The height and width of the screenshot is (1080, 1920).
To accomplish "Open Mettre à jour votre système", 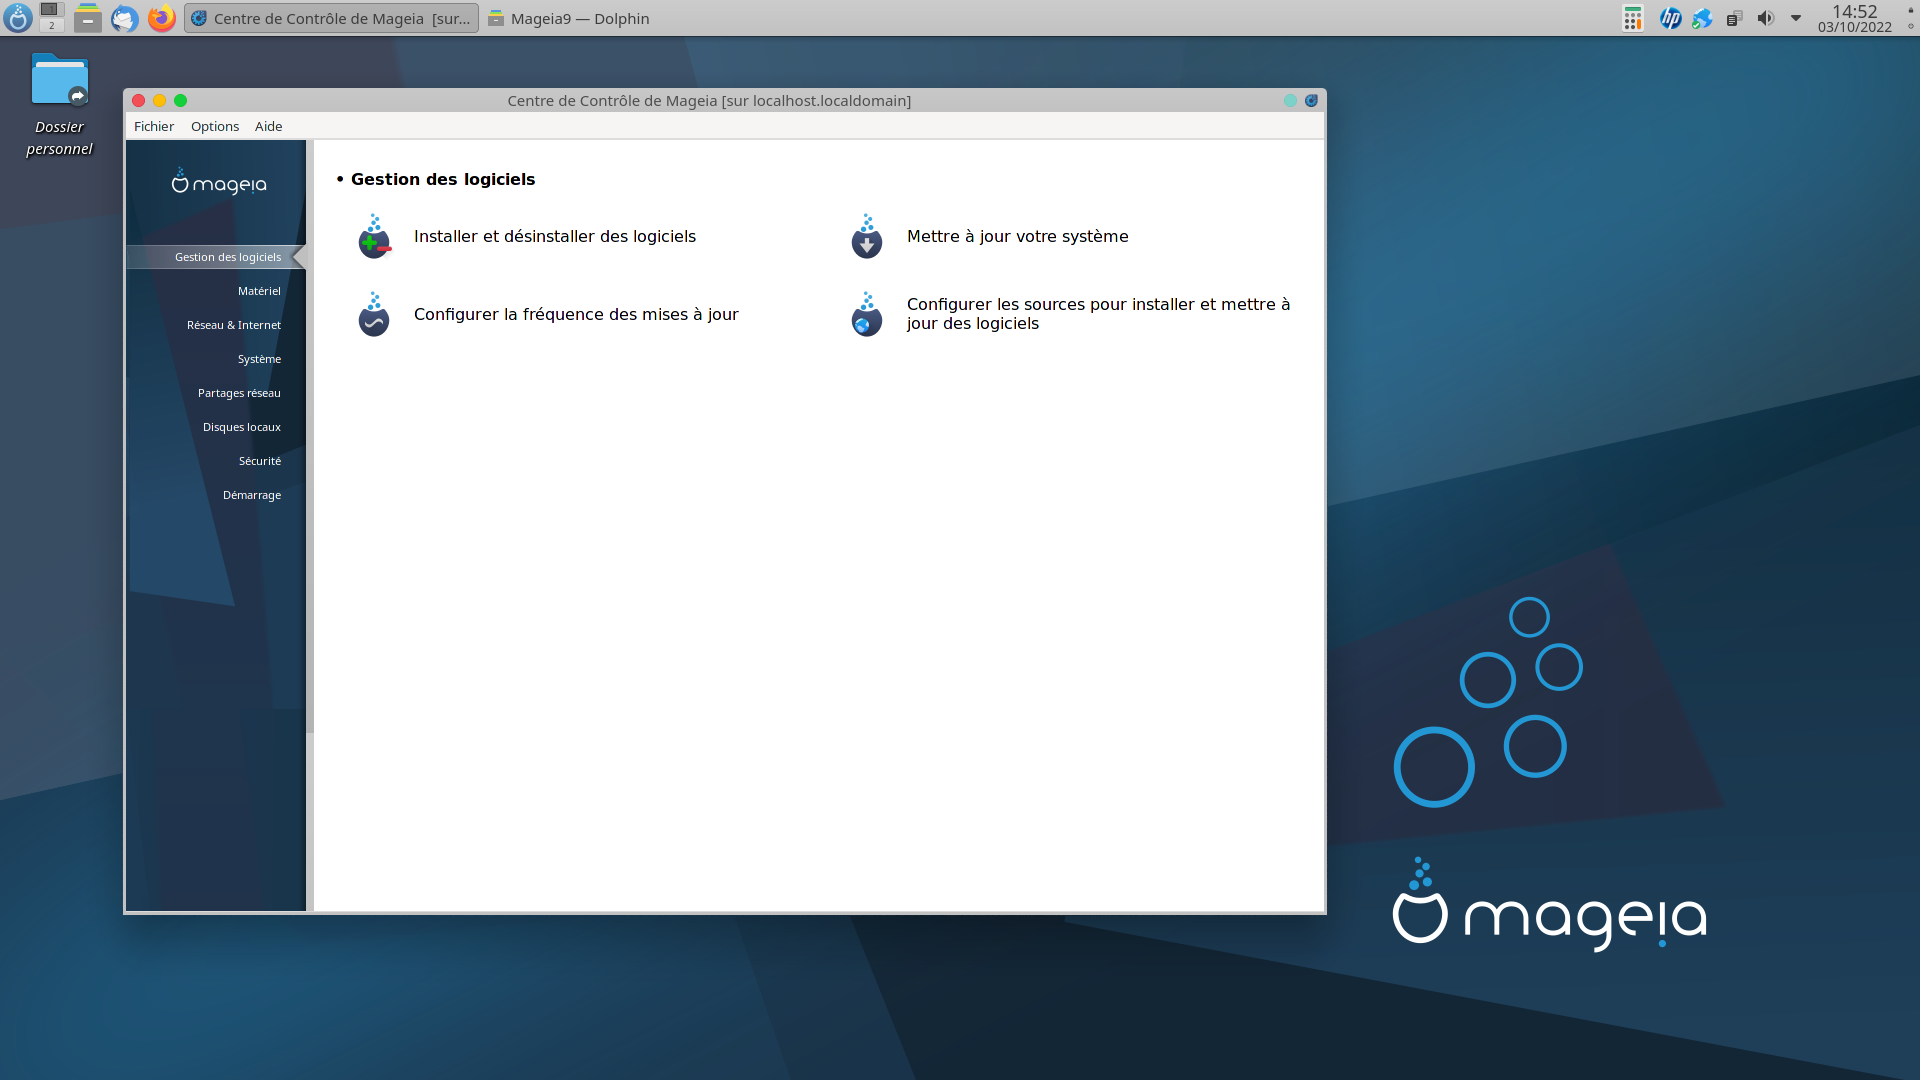I will pos(1017,237).
